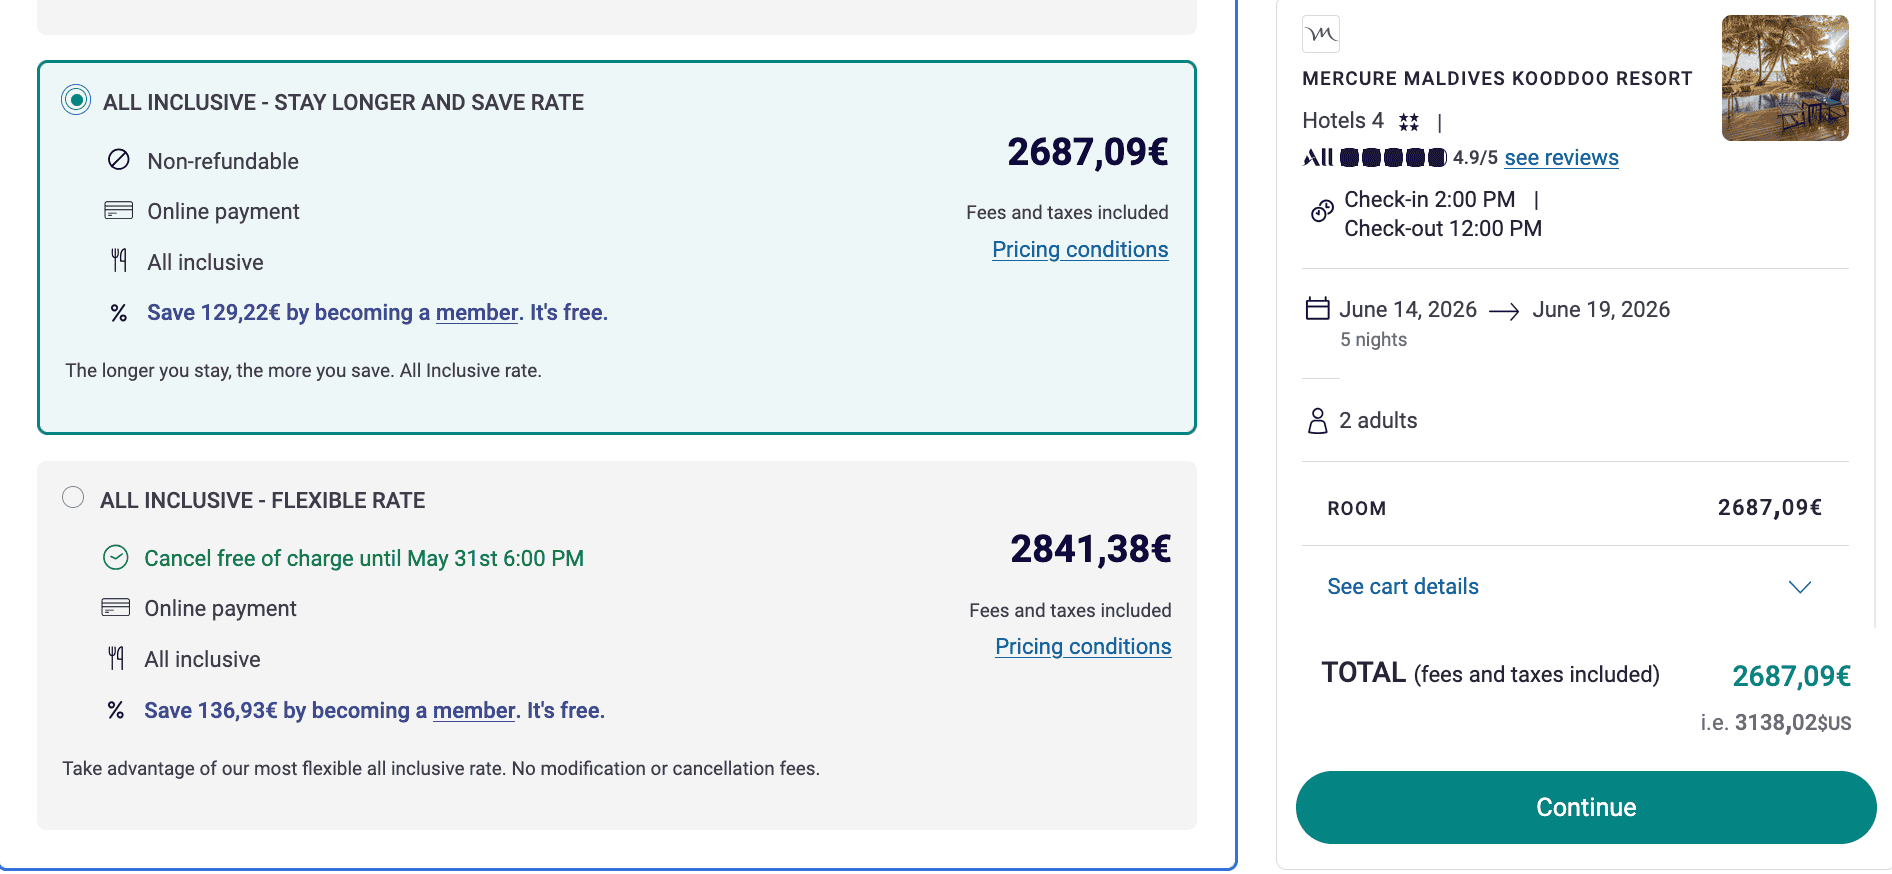This screenshot has height=874, width=1892.
Task: Click the member link in Save 136,93€ offer
Action: (x=474, y=711)
